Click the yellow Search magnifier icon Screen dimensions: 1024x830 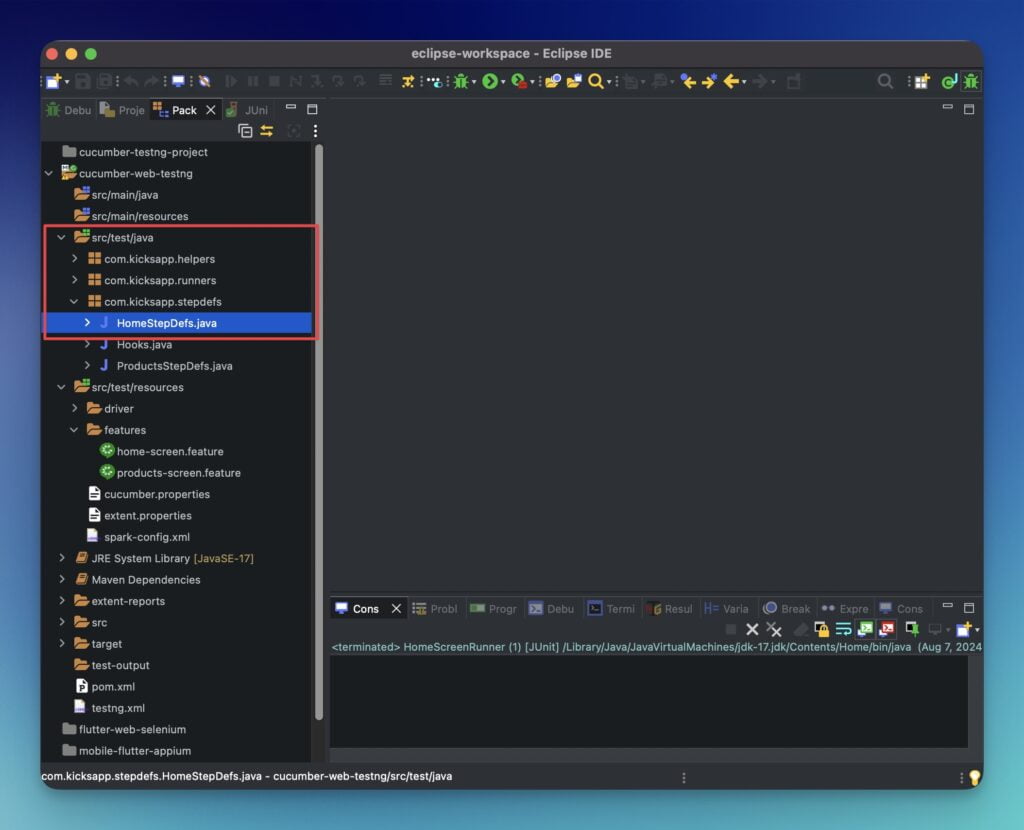pos(596,82)
